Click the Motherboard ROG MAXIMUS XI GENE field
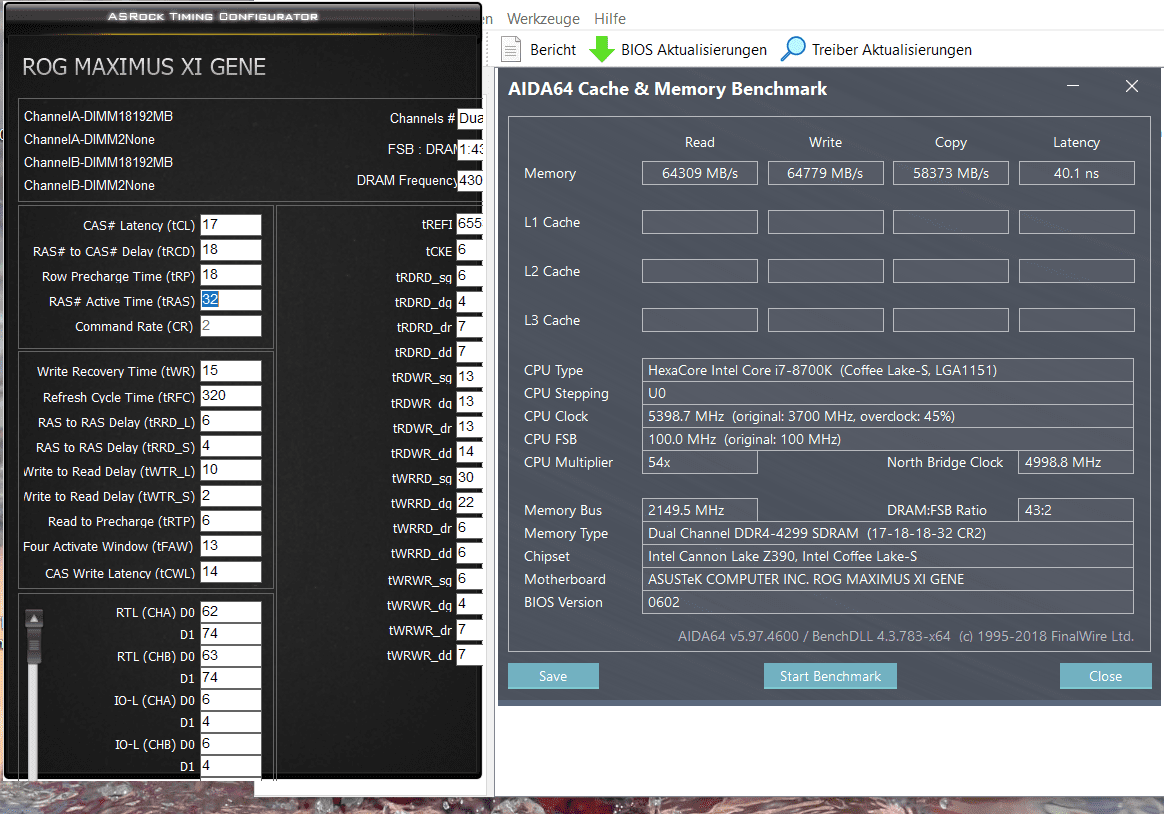Screen dimensions: 1164x814 point(887,580)
